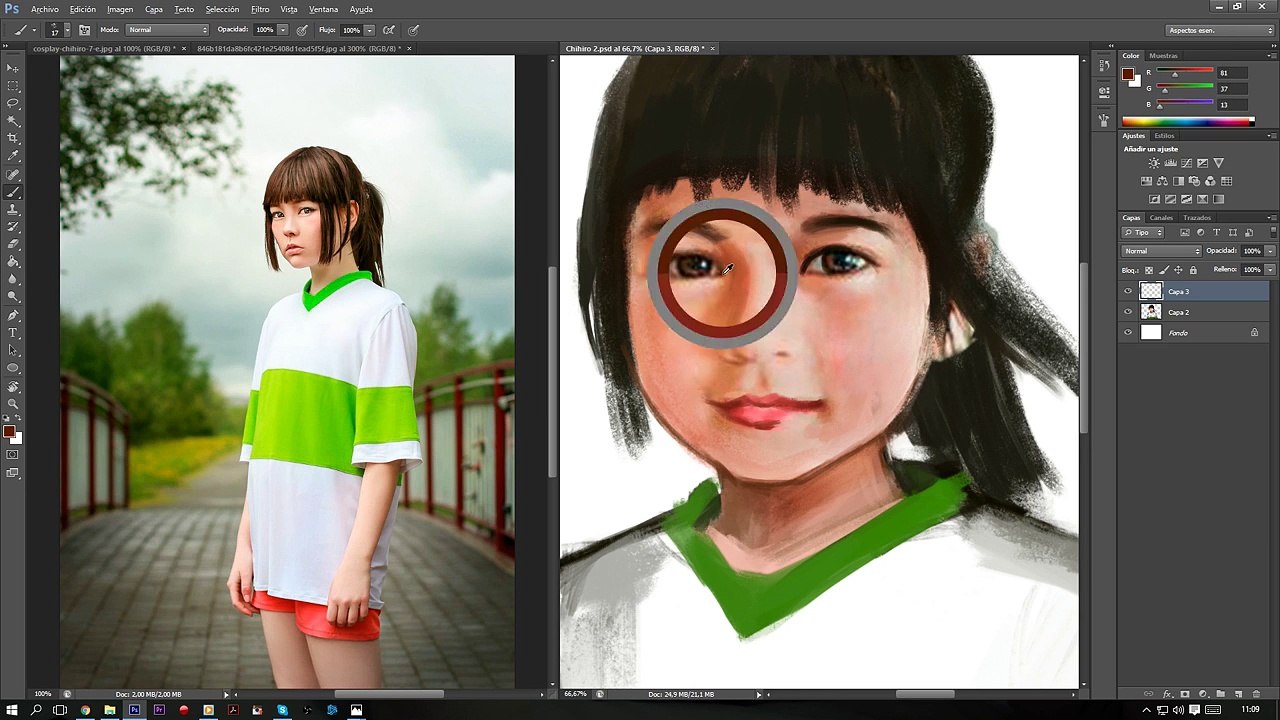Select the History Brush tool
The image size is (1280, 720).
(13, 227)
